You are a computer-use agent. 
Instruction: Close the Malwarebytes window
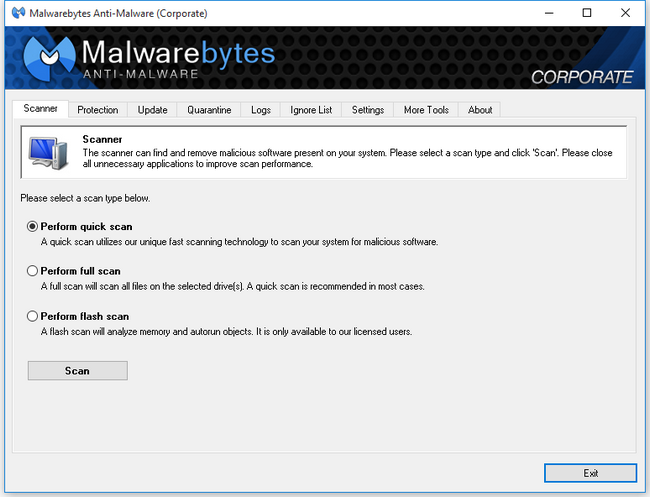(x=626, y=13)
